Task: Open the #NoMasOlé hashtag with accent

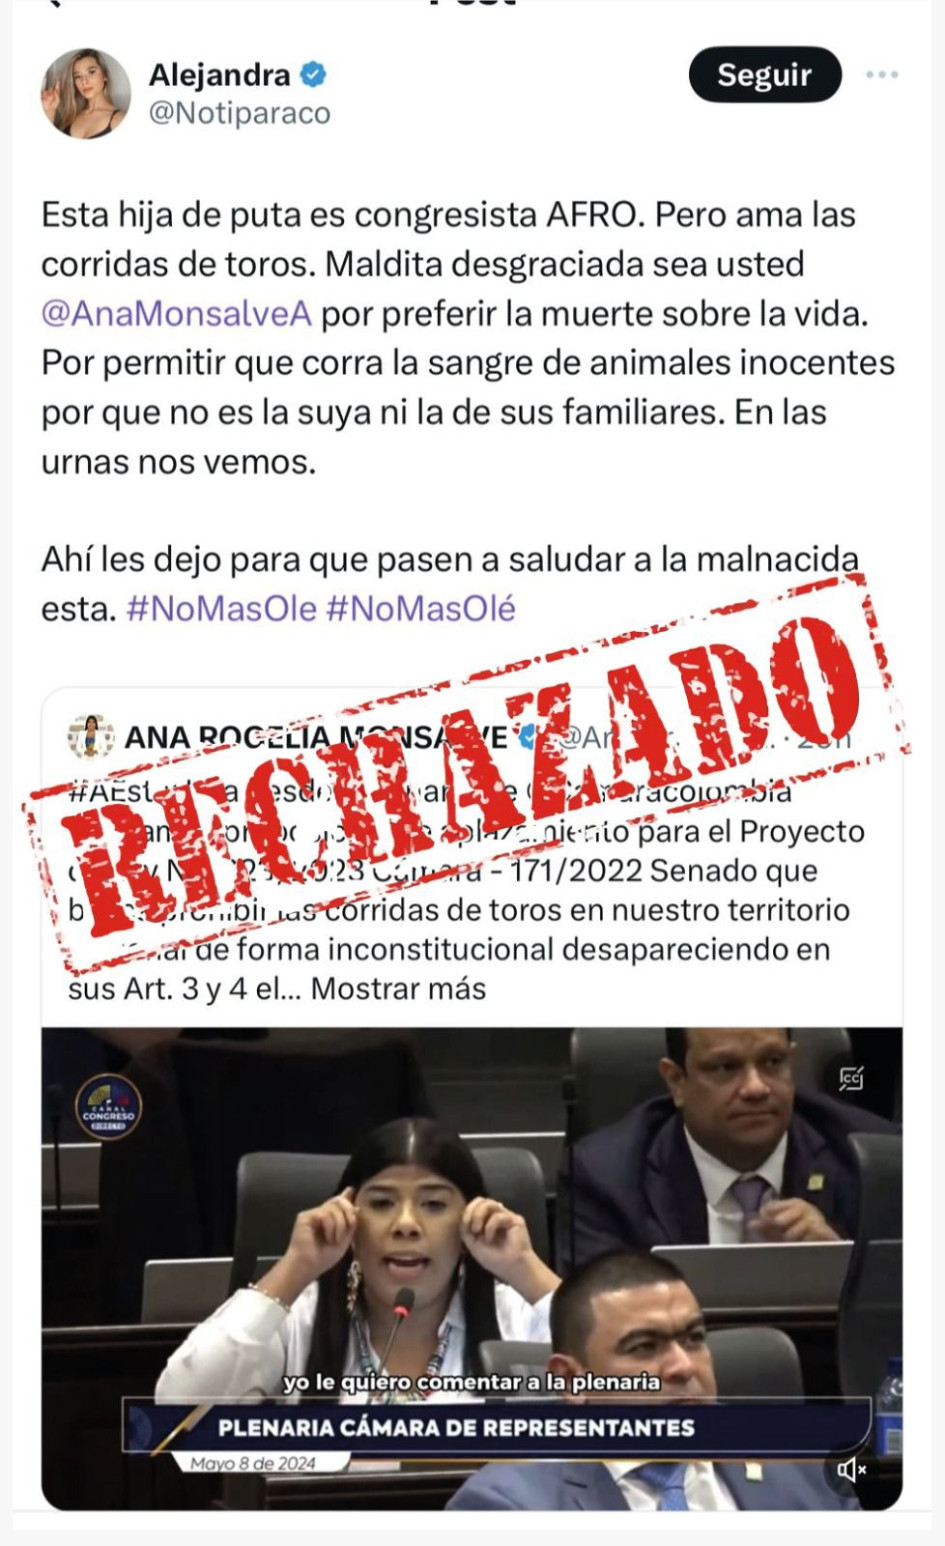Action: pos(421,608)
